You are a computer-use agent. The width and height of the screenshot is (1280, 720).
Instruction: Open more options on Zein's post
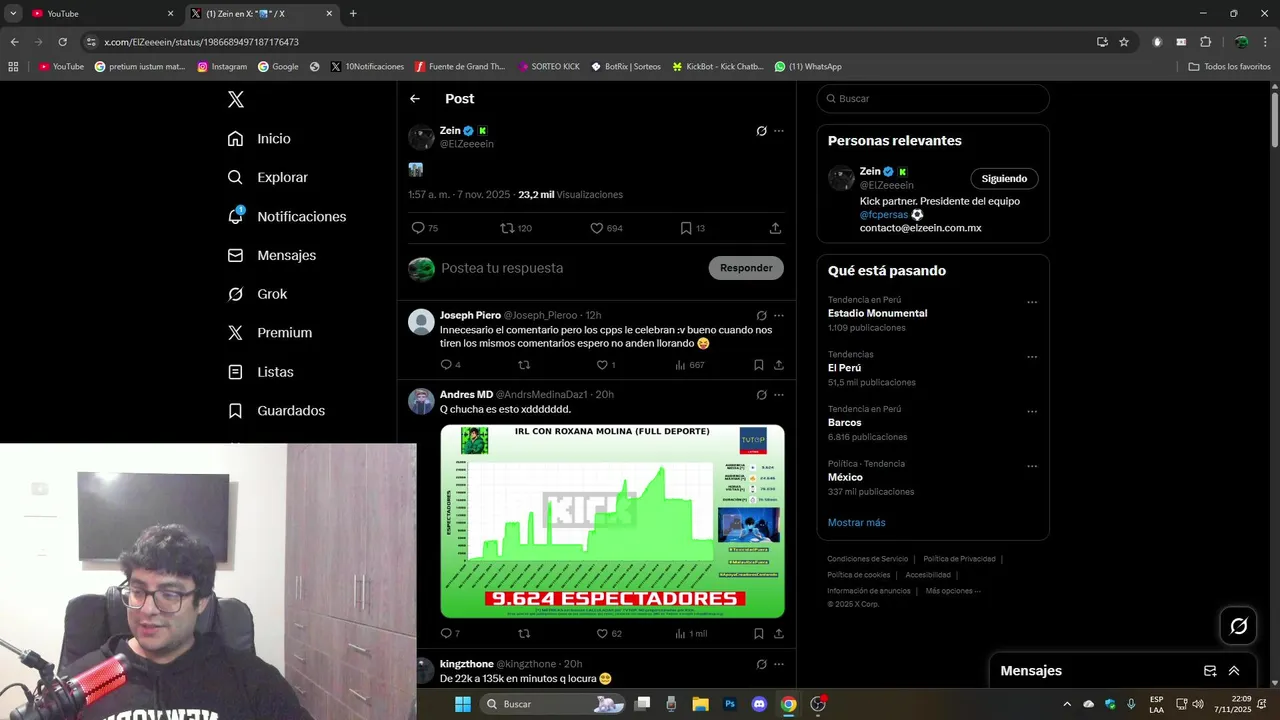779,131
